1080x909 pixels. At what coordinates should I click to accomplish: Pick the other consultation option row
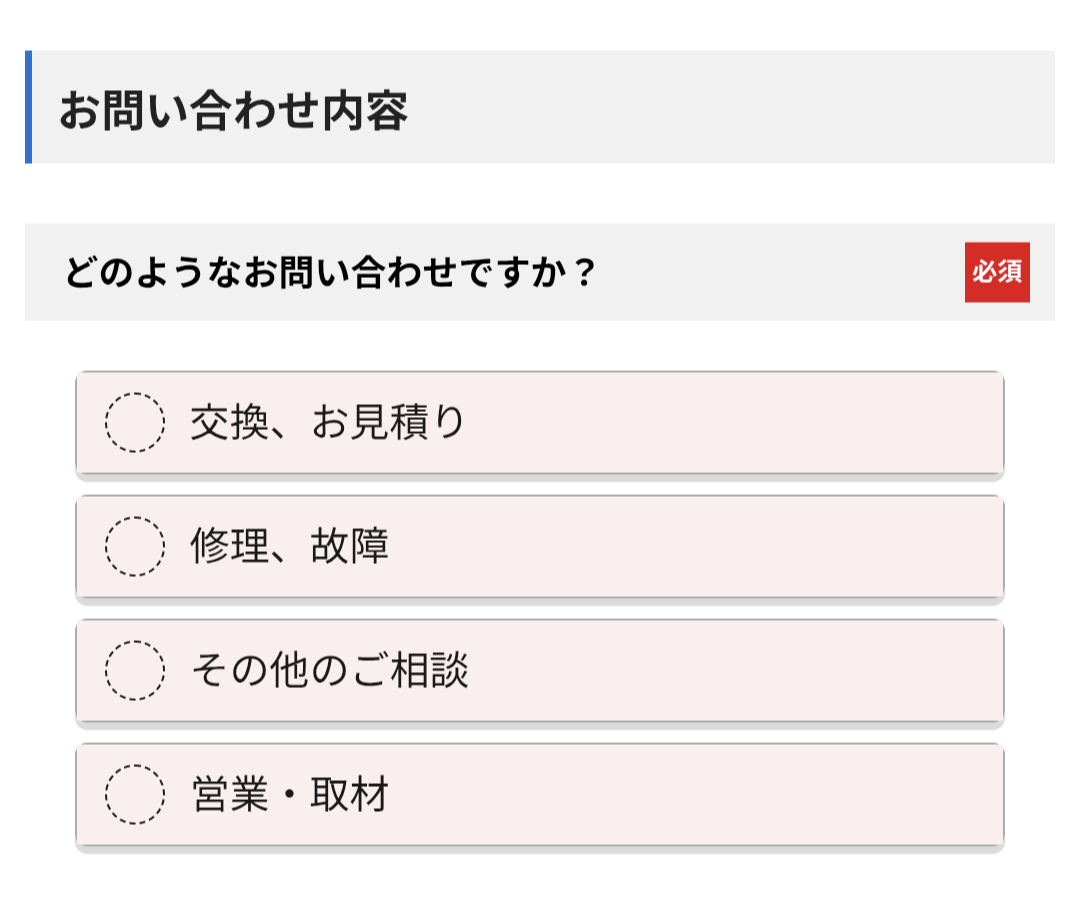click(540, 672)
